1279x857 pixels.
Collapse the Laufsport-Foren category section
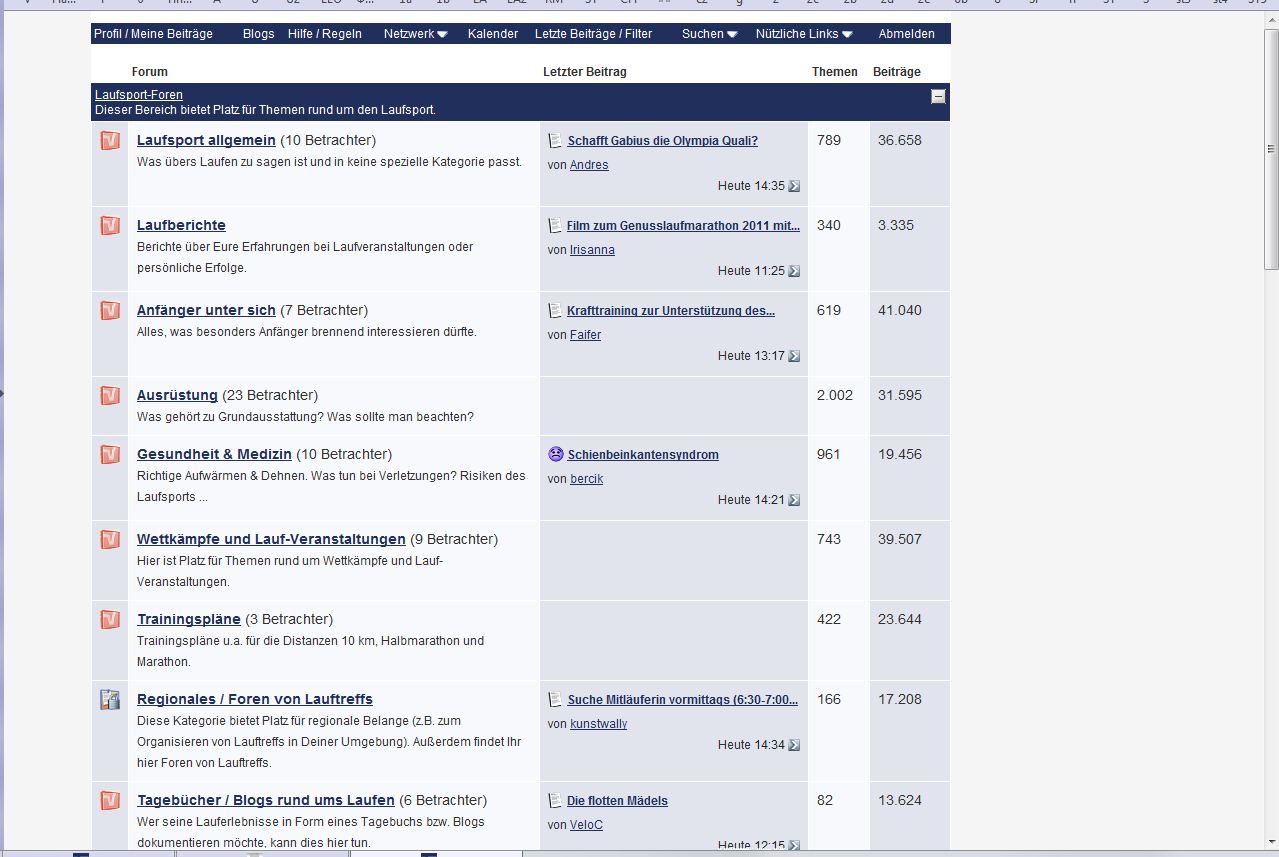[938, 96]
